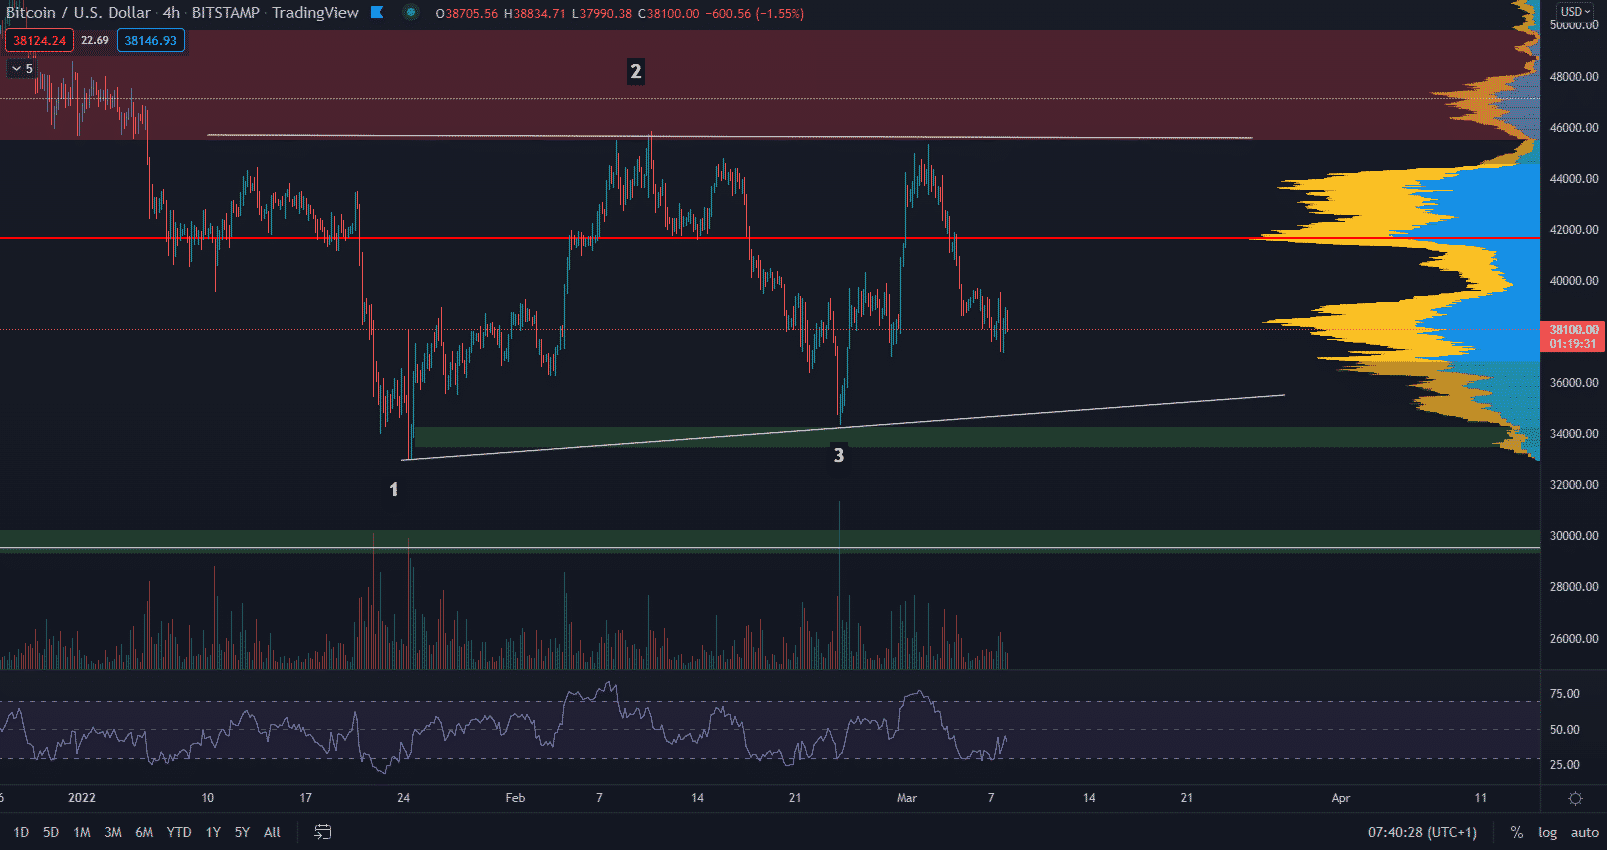Switch to the YTD date range
1607x850 pixels.
[179, 832]
